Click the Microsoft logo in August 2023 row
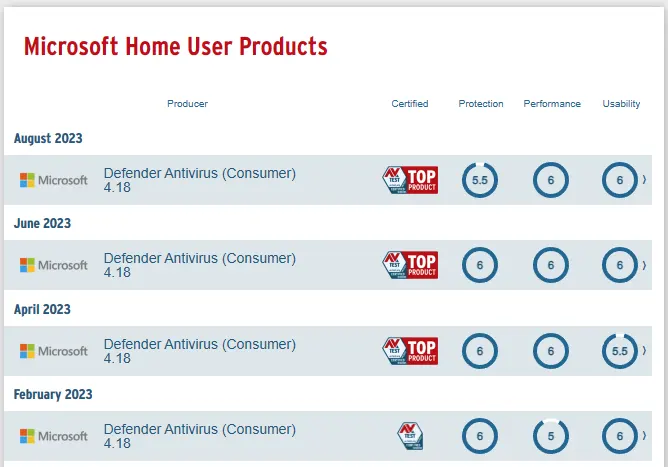668x467 pixels. 54,180
